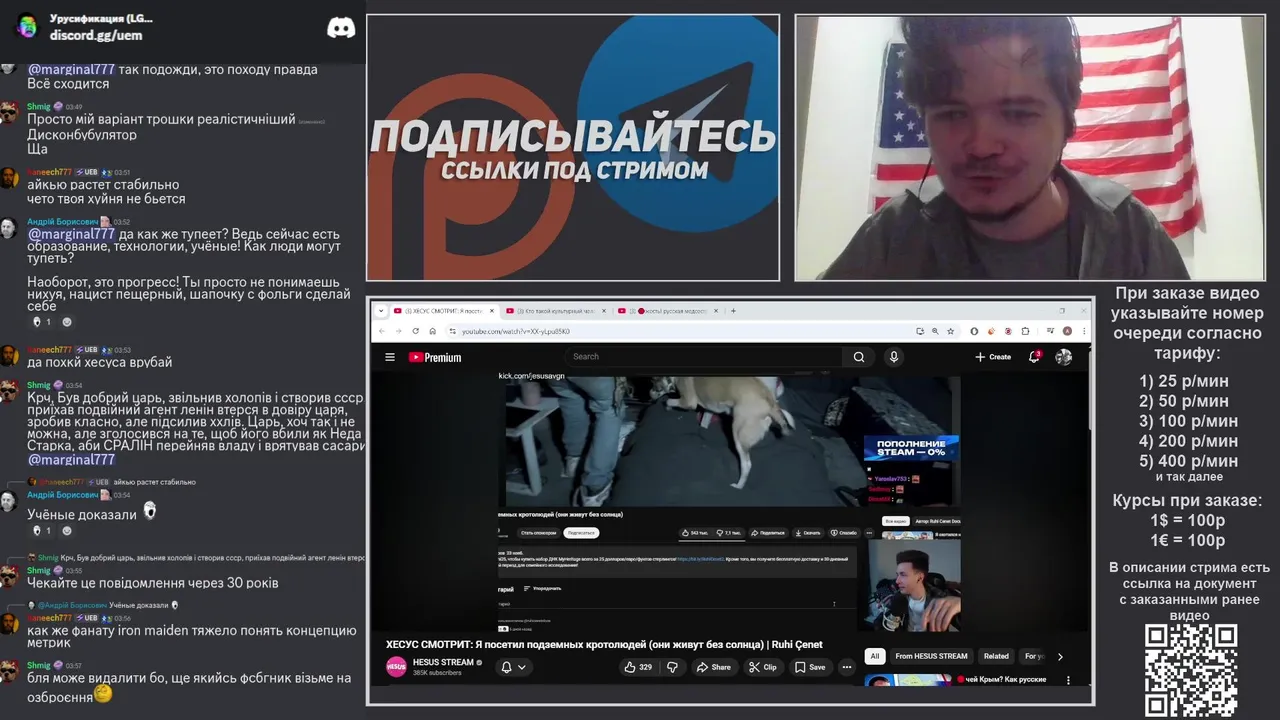The height and width of the screenshot is (720, 1280).
Task: Click the @marginal777 mention in Андрій's message
Action: 71,234
